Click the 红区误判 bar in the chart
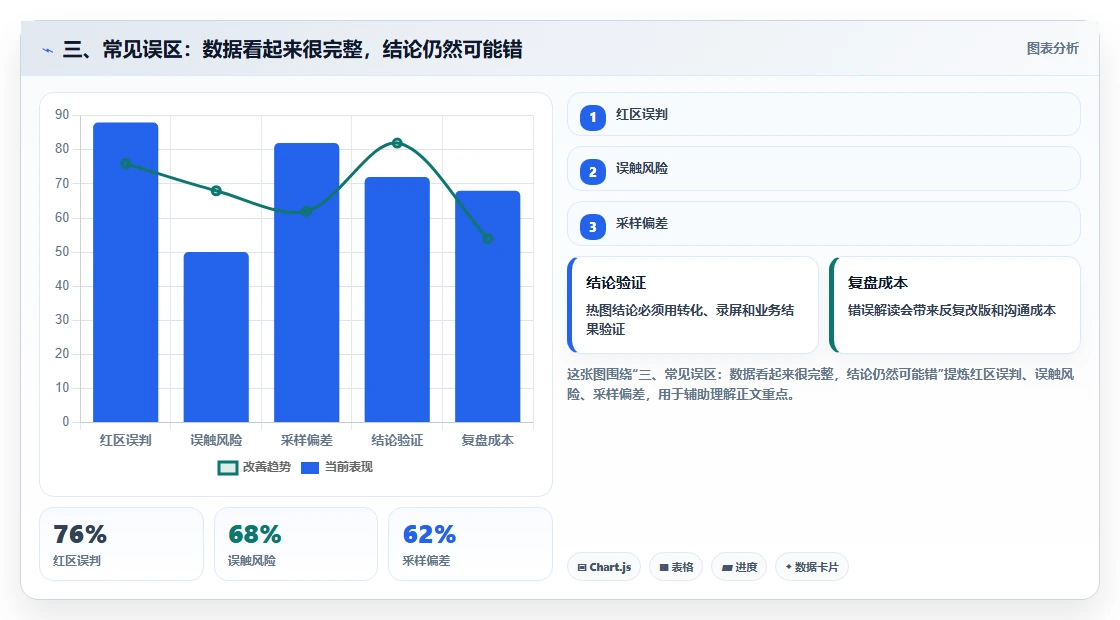 tap(126, 272)
